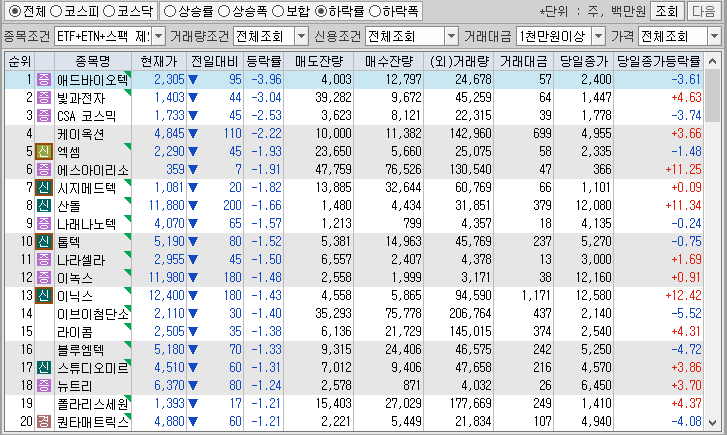
Task: Click the scrollbar down arrow
Action: point(713,422)
